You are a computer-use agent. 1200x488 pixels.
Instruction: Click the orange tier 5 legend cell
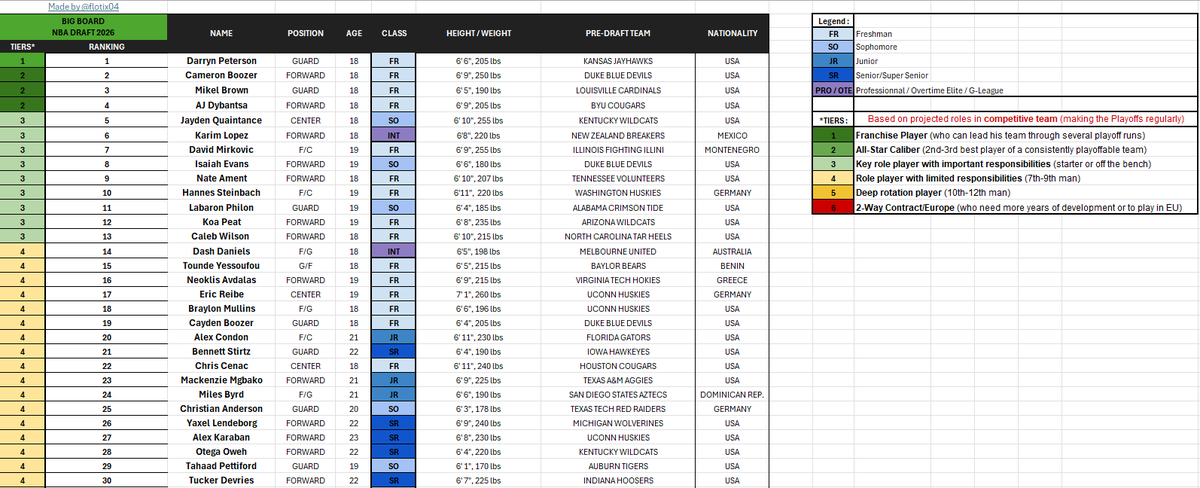[831, 192]
